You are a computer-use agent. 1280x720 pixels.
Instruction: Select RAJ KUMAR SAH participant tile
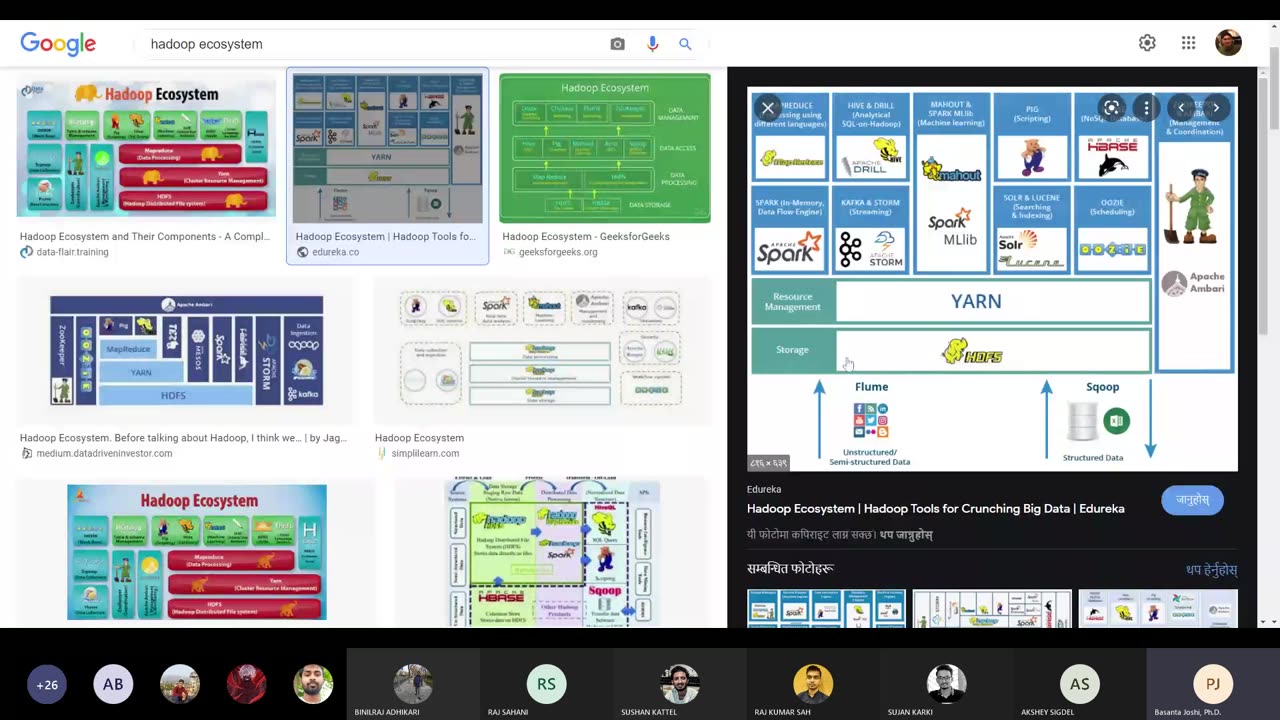click(x=813, y=684)
